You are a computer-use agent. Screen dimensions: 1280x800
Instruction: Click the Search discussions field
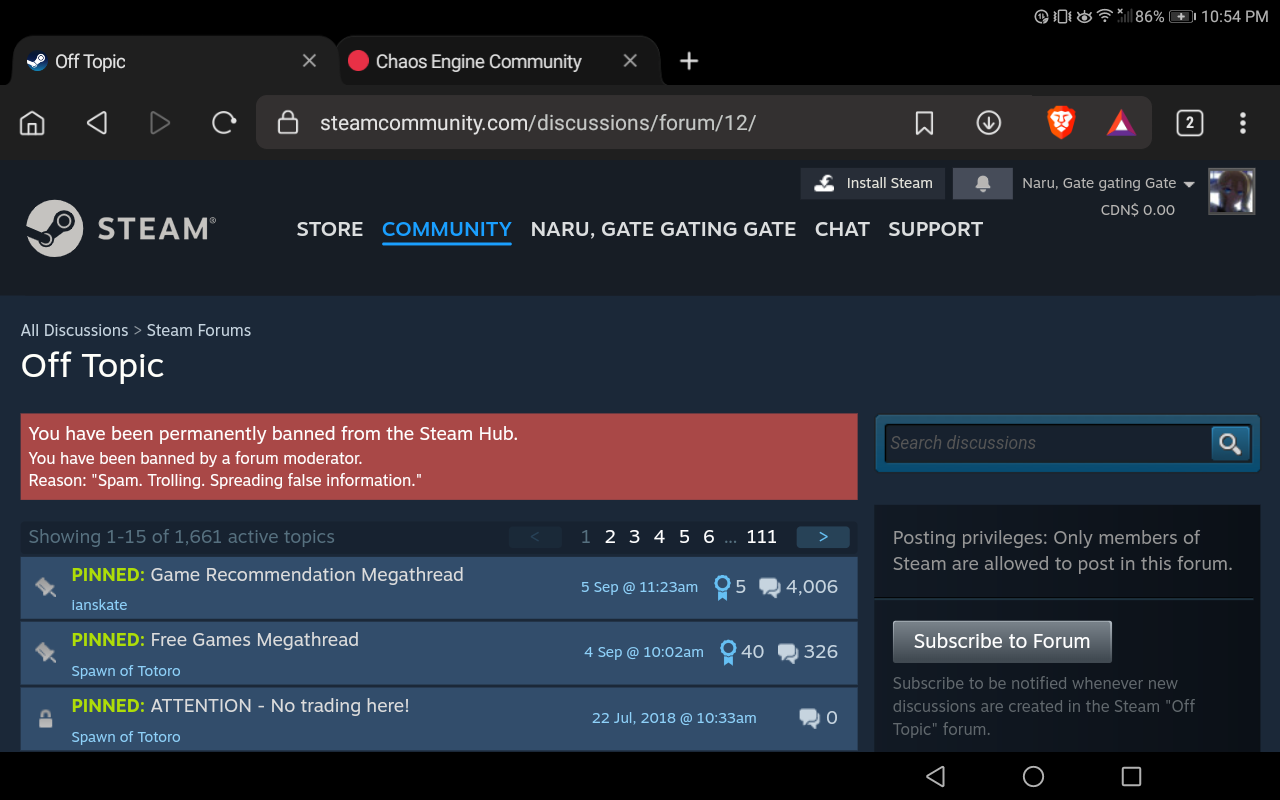coord(1046,443)
